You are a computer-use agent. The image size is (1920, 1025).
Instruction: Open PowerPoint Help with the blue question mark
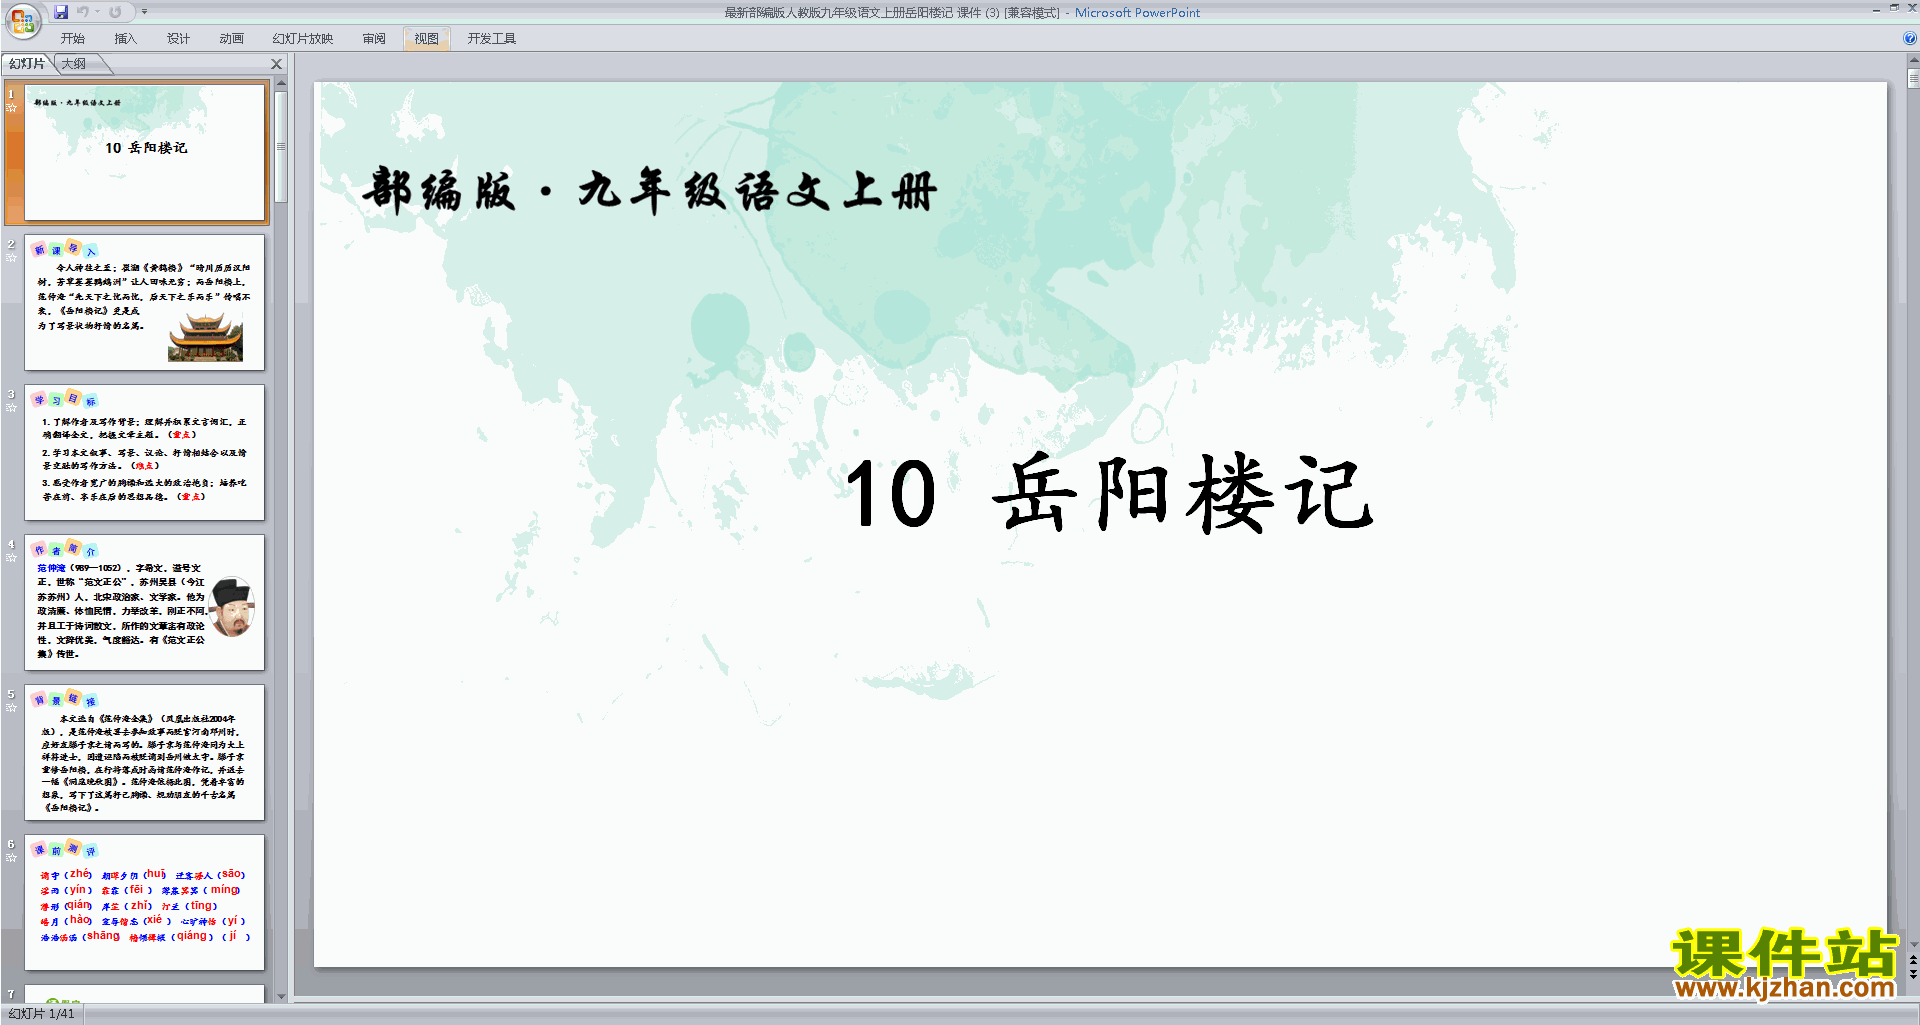(x=1909, y=39)
